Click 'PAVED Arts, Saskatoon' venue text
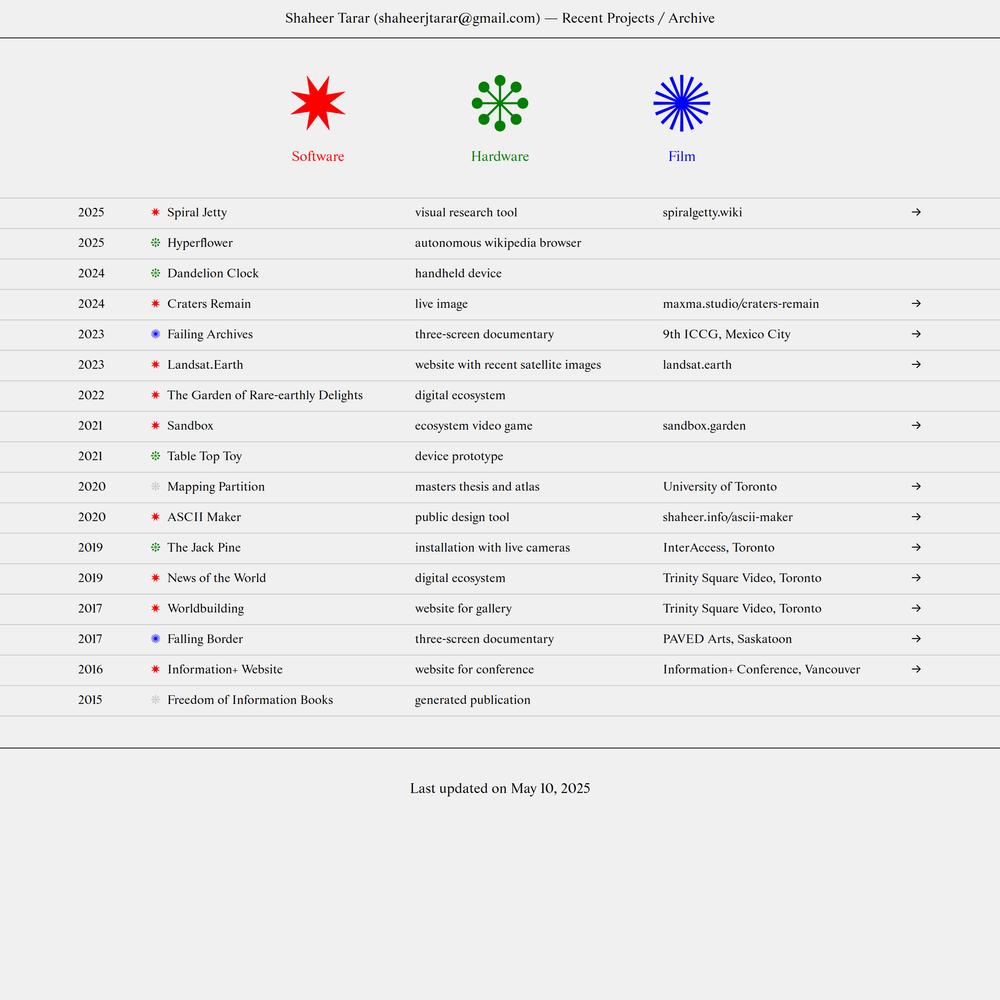 (x=727, y=639)
